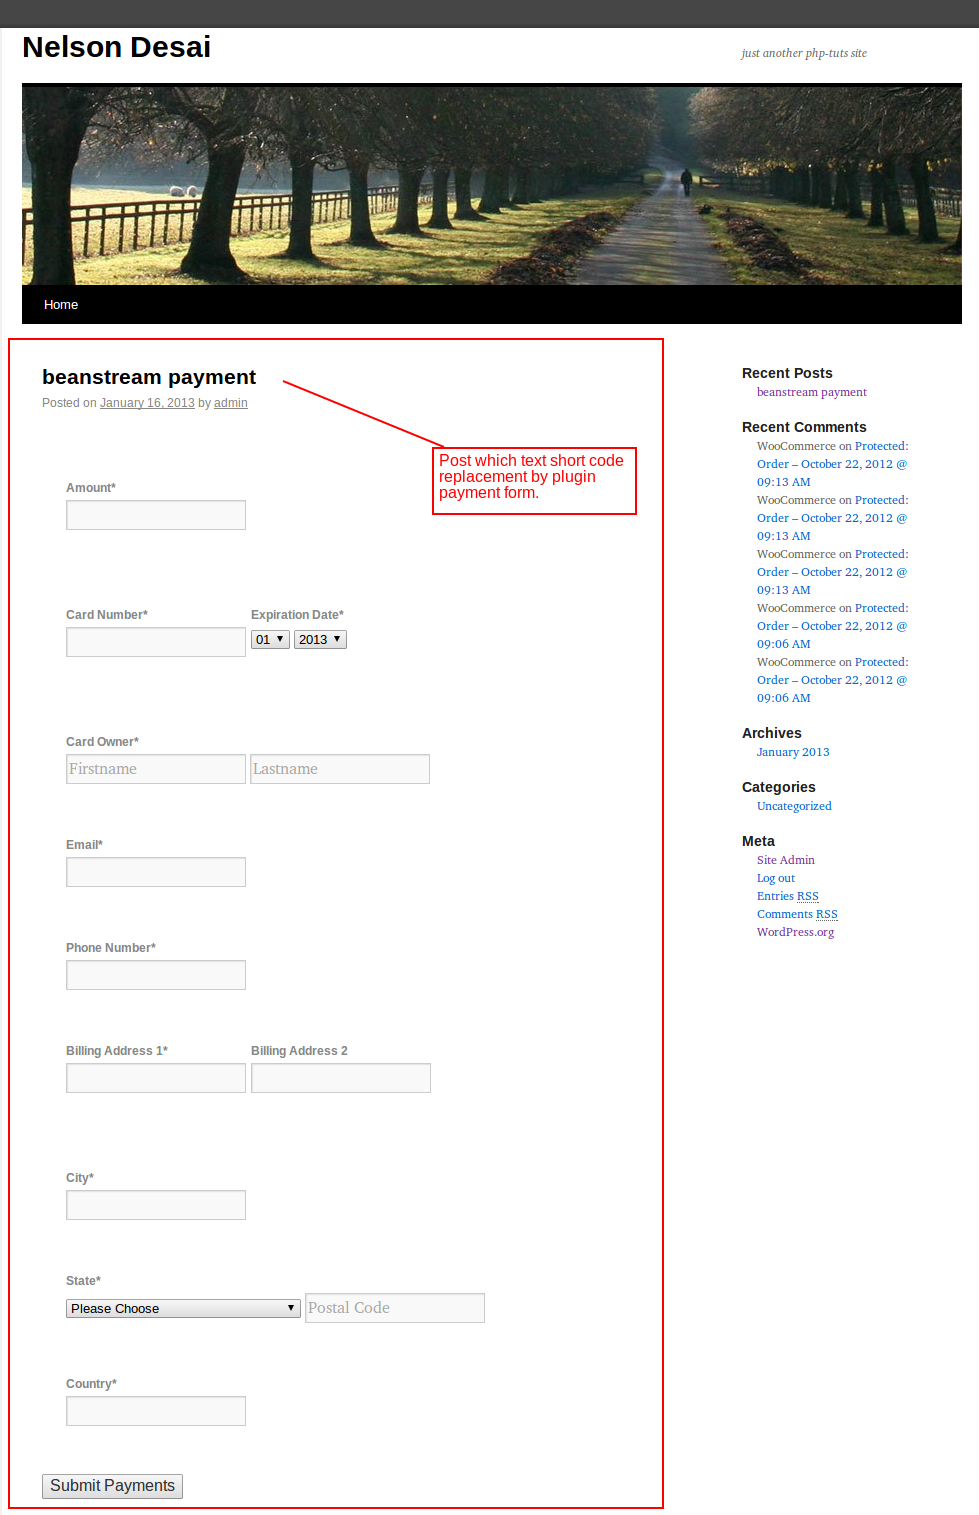Click the site tagline just another php-tuts site
979x1515 pixels.
click(x=804, y=53)
